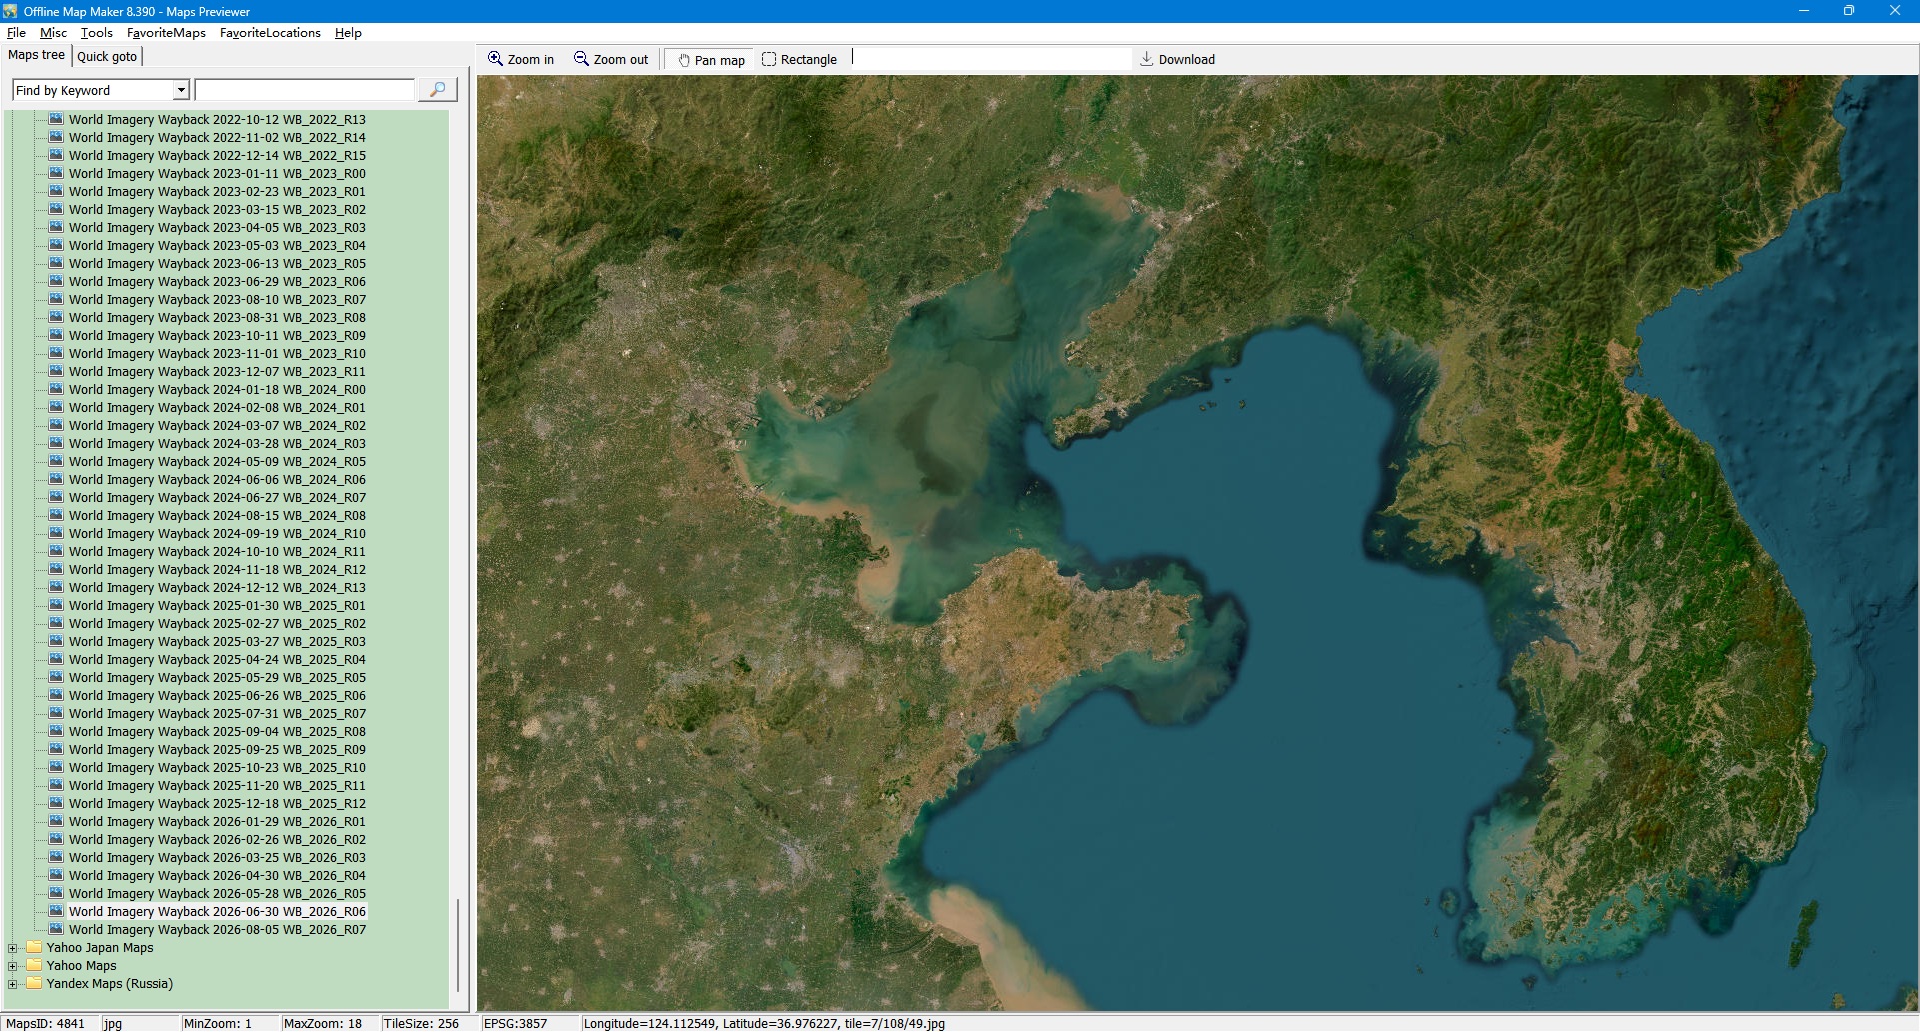
Task: Click the Yahoo Maps folder icon
Action: pyautogui.click(x=34, y=965)
